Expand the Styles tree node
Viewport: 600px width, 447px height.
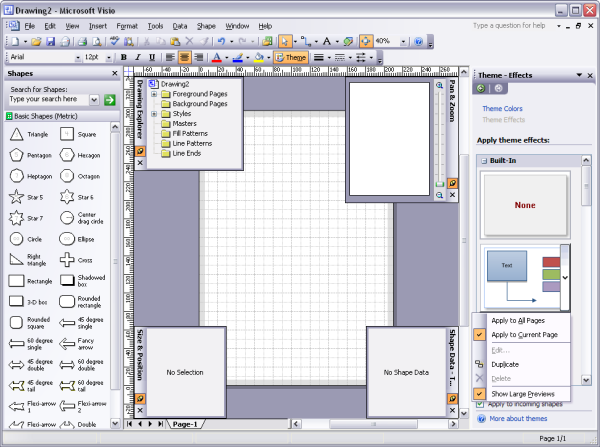(x=154, y=114)
